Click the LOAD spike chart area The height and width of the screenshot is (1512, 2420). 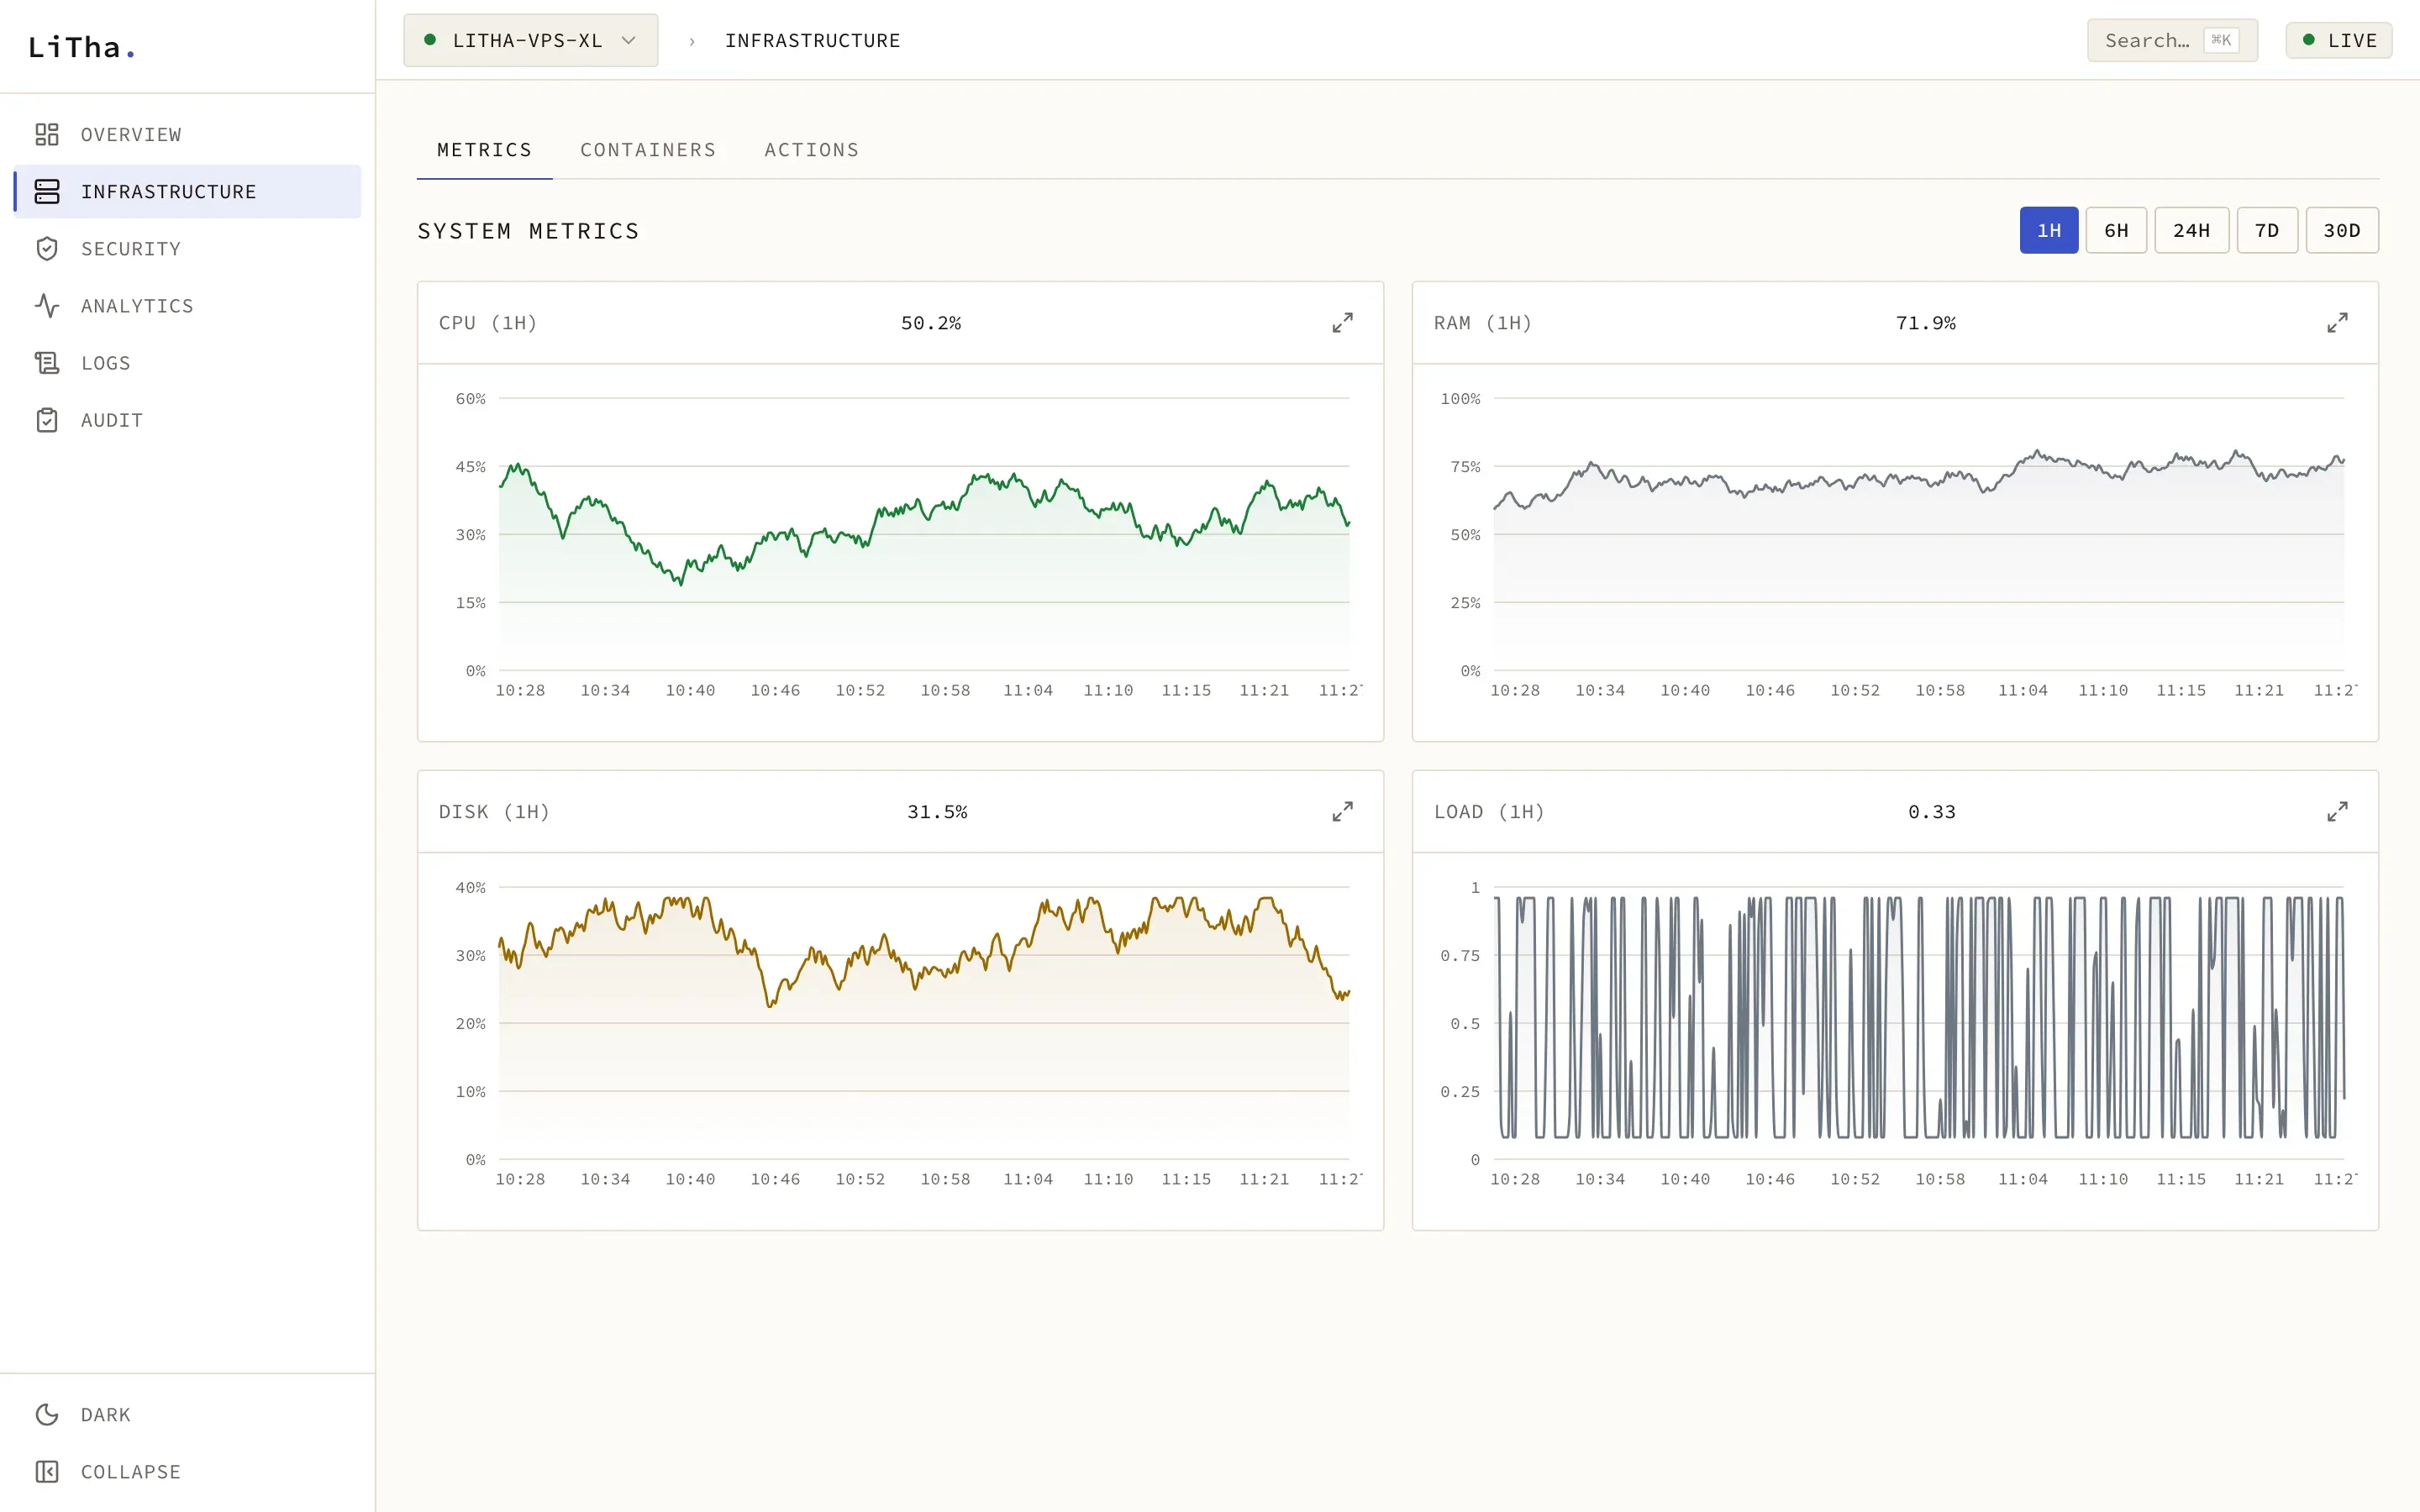click(1919, 1023)
